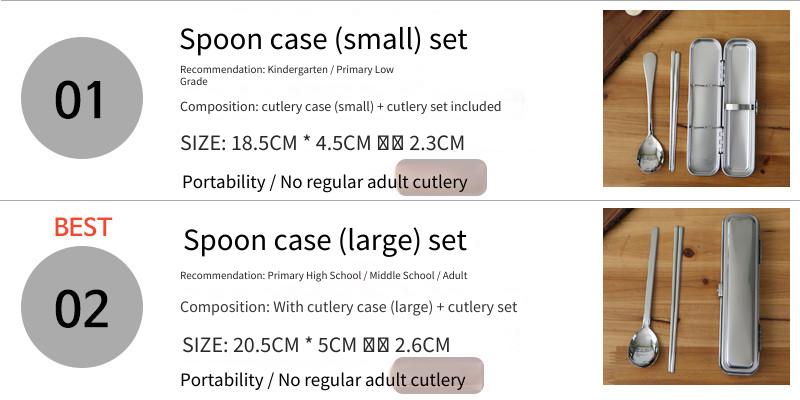
Task: Click the red BEST label
Action: pyautogui.click(x=83, y=227)
